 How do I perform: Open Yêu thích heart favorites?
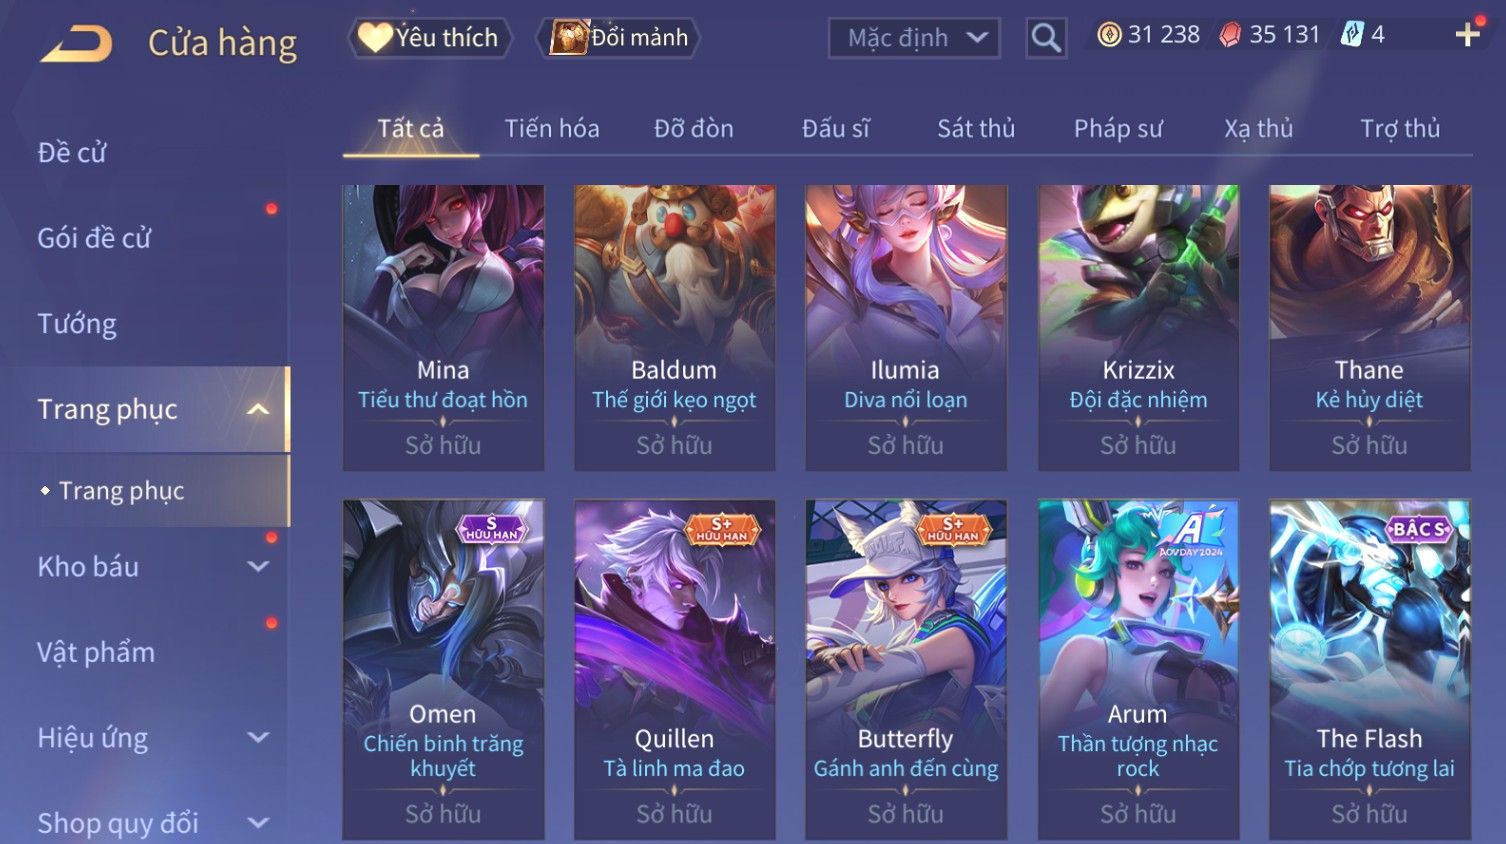point(429,38)
